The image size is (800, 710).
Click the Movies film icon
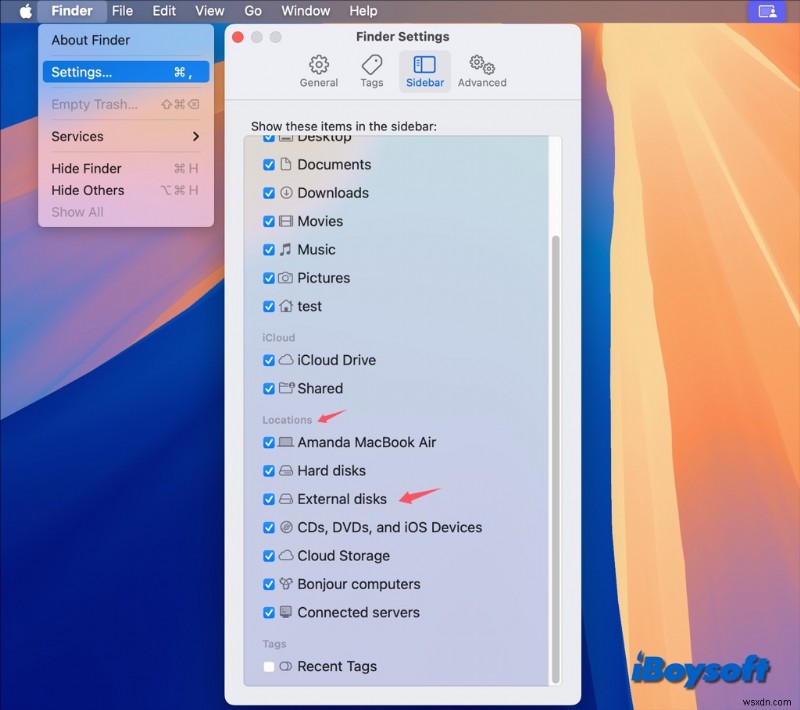point(286,221)
